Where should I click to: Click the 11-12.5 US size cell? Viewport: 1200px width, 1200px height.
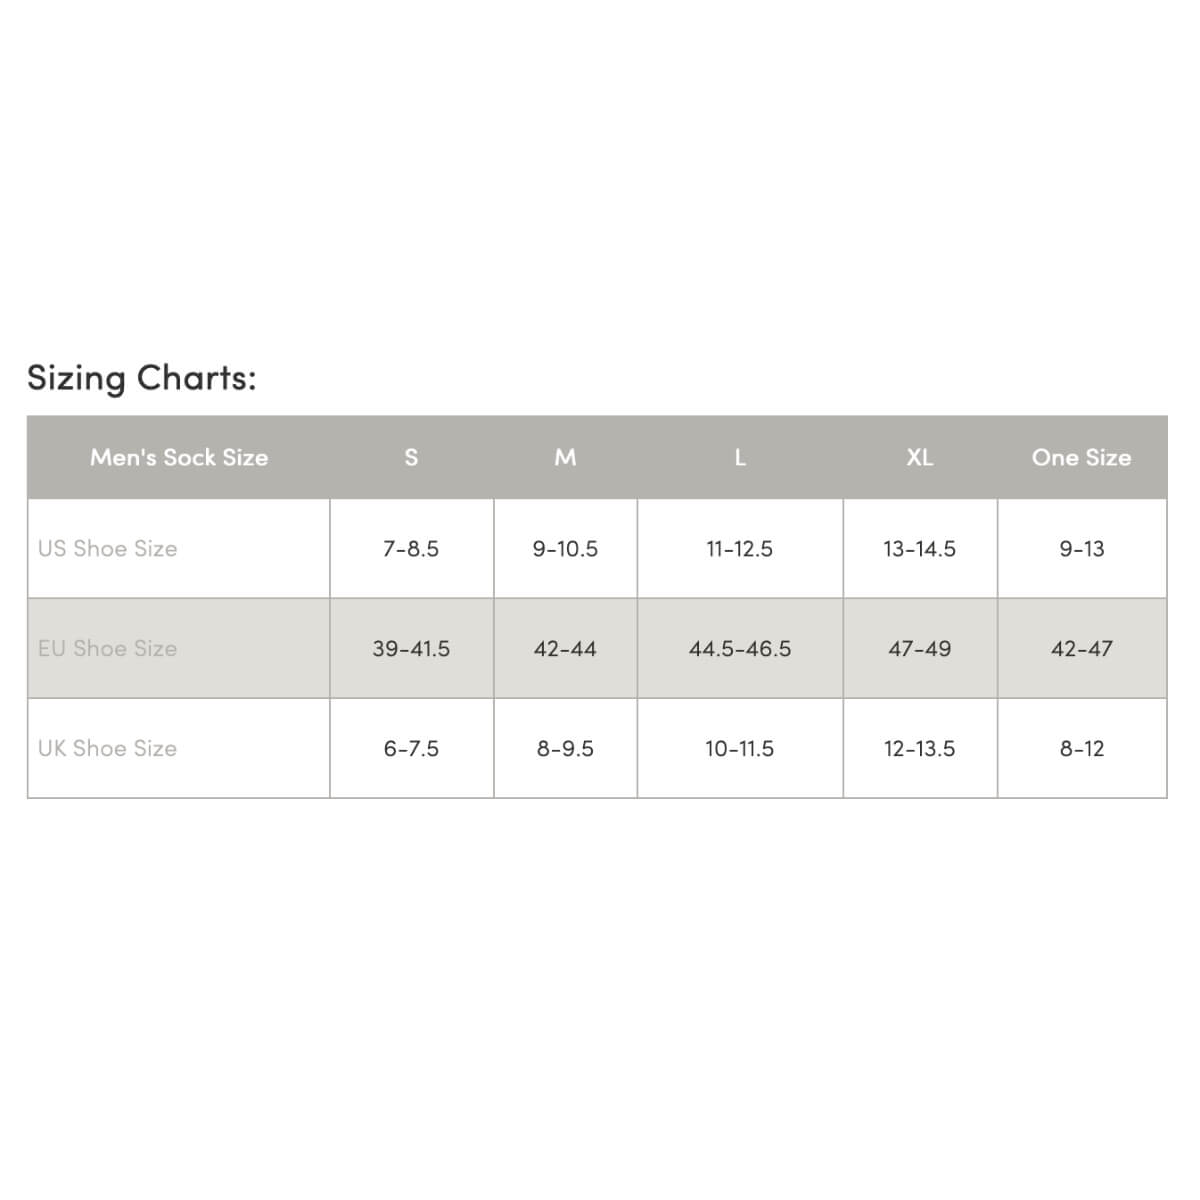pyautogui.click(x=740, y=548)
